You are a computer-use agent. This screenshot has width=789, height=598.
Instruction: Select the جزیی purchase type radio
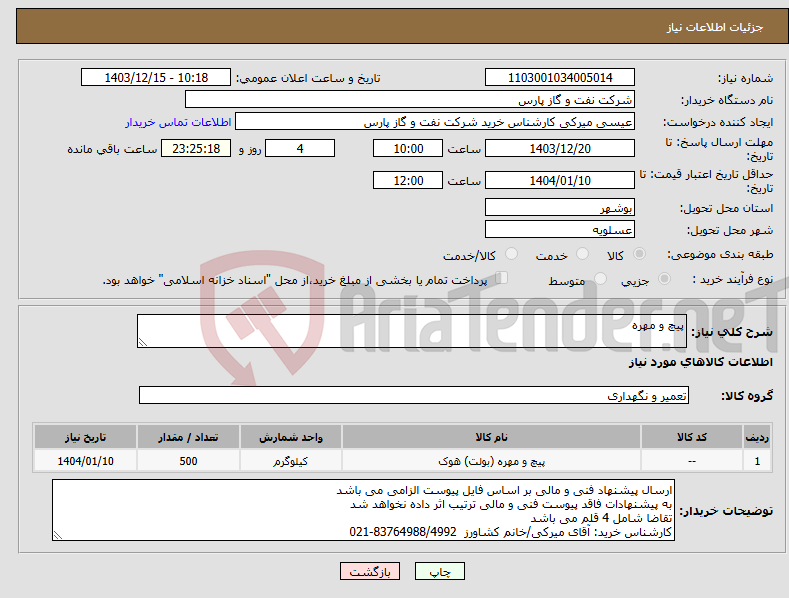pyautogui.click(x=664, y=279)
